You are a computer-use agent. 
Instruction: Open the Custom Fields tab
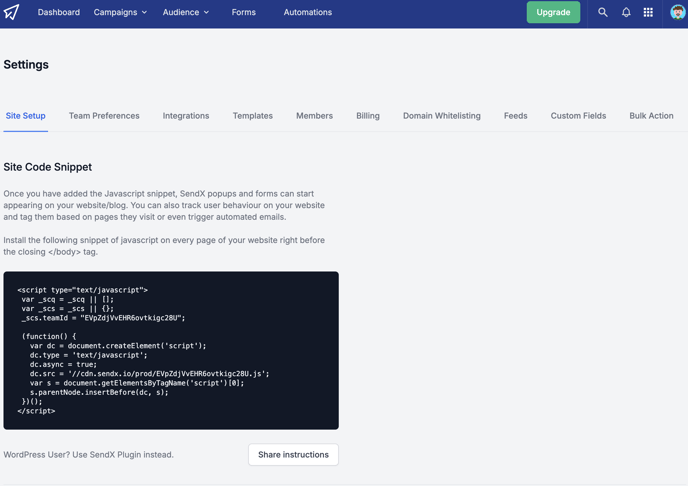pos(578,116)
